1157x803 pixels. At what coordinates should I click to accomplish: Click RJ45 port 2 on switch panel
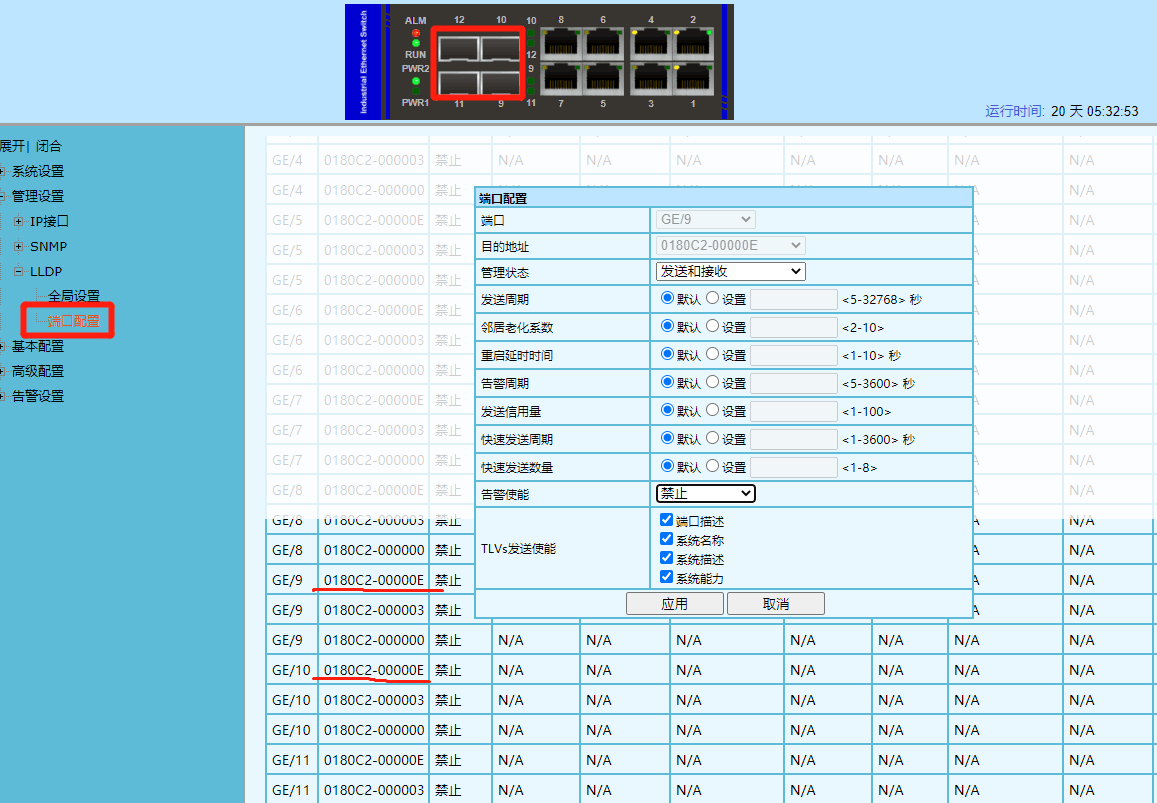pos(694,43)
